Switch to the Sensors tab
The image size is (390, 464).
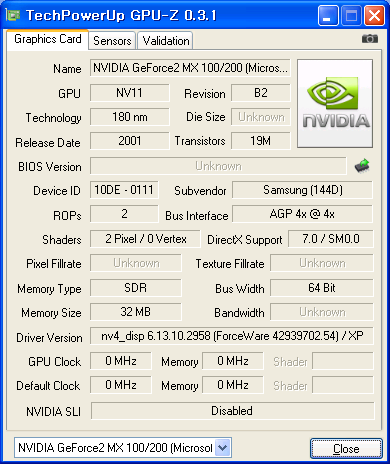coord(112,41)
